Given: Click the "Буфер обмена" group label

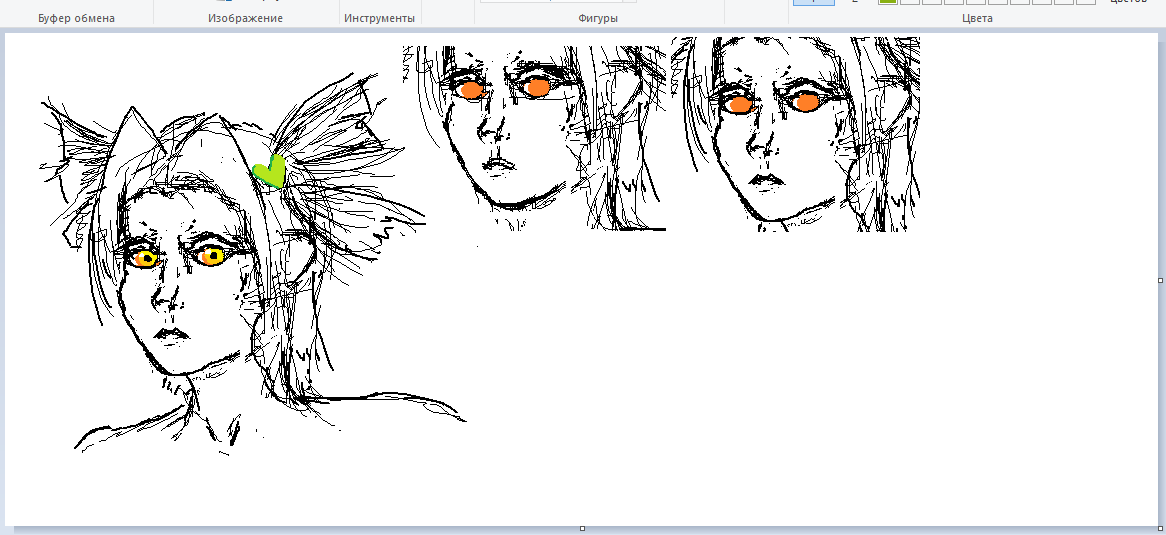Looking at the screenshot, I should tap(77, 18).
